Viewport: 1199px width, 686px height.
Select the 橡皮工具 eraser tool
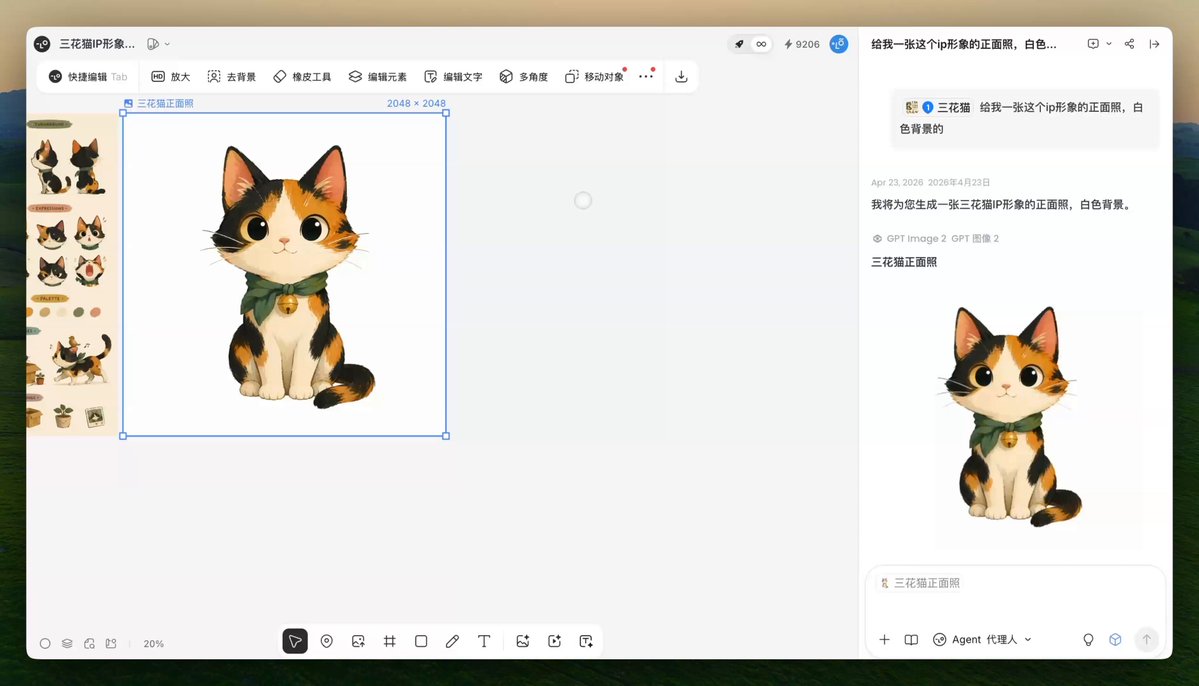coord(302,76)
